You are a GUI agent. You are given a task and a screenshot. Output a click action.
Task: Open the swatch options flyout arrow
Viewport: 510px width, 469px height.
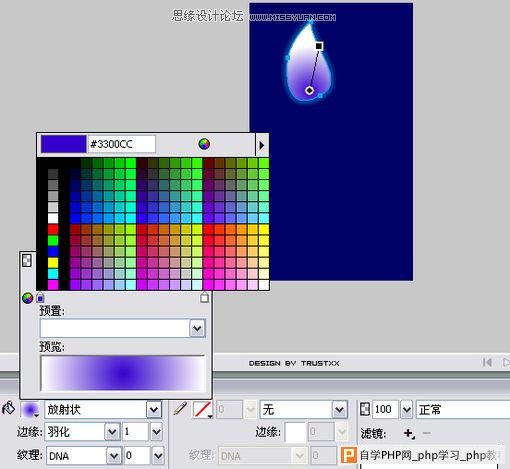(262, 145)
